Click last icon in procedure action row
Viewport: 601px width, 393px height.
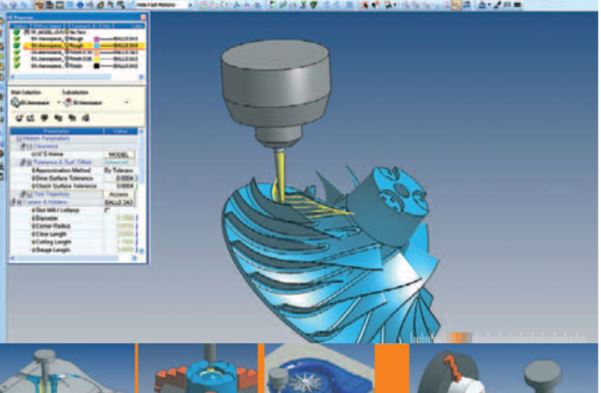[x=85, y=118]
